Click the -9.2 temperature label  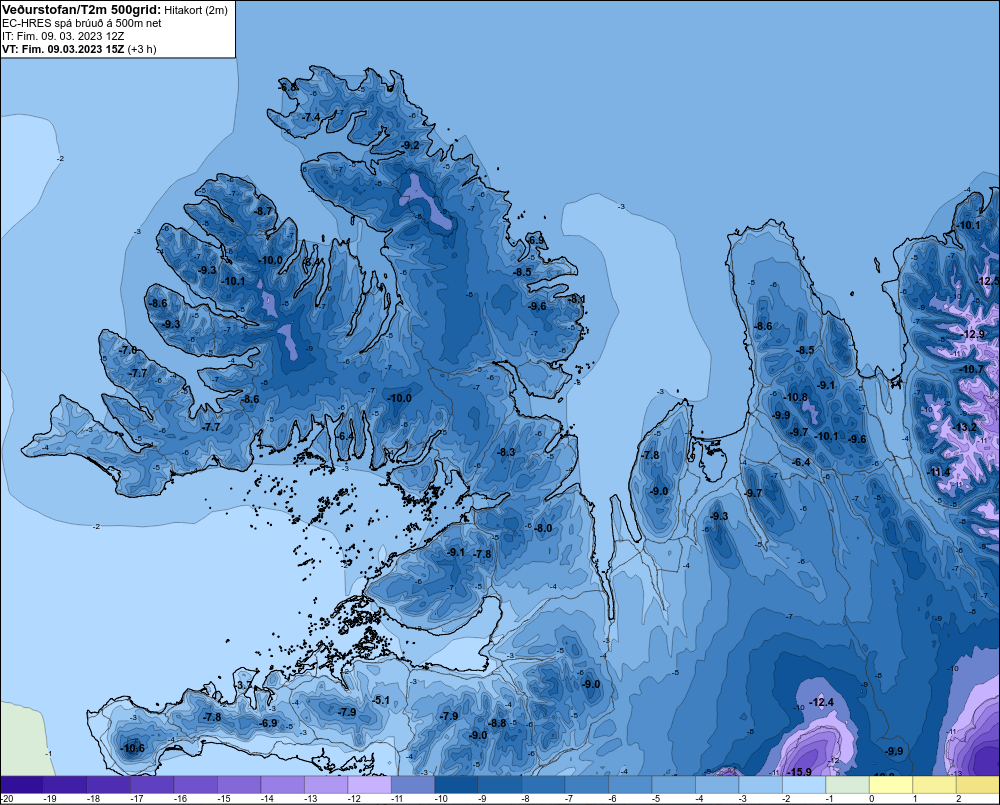coord(410,145)
